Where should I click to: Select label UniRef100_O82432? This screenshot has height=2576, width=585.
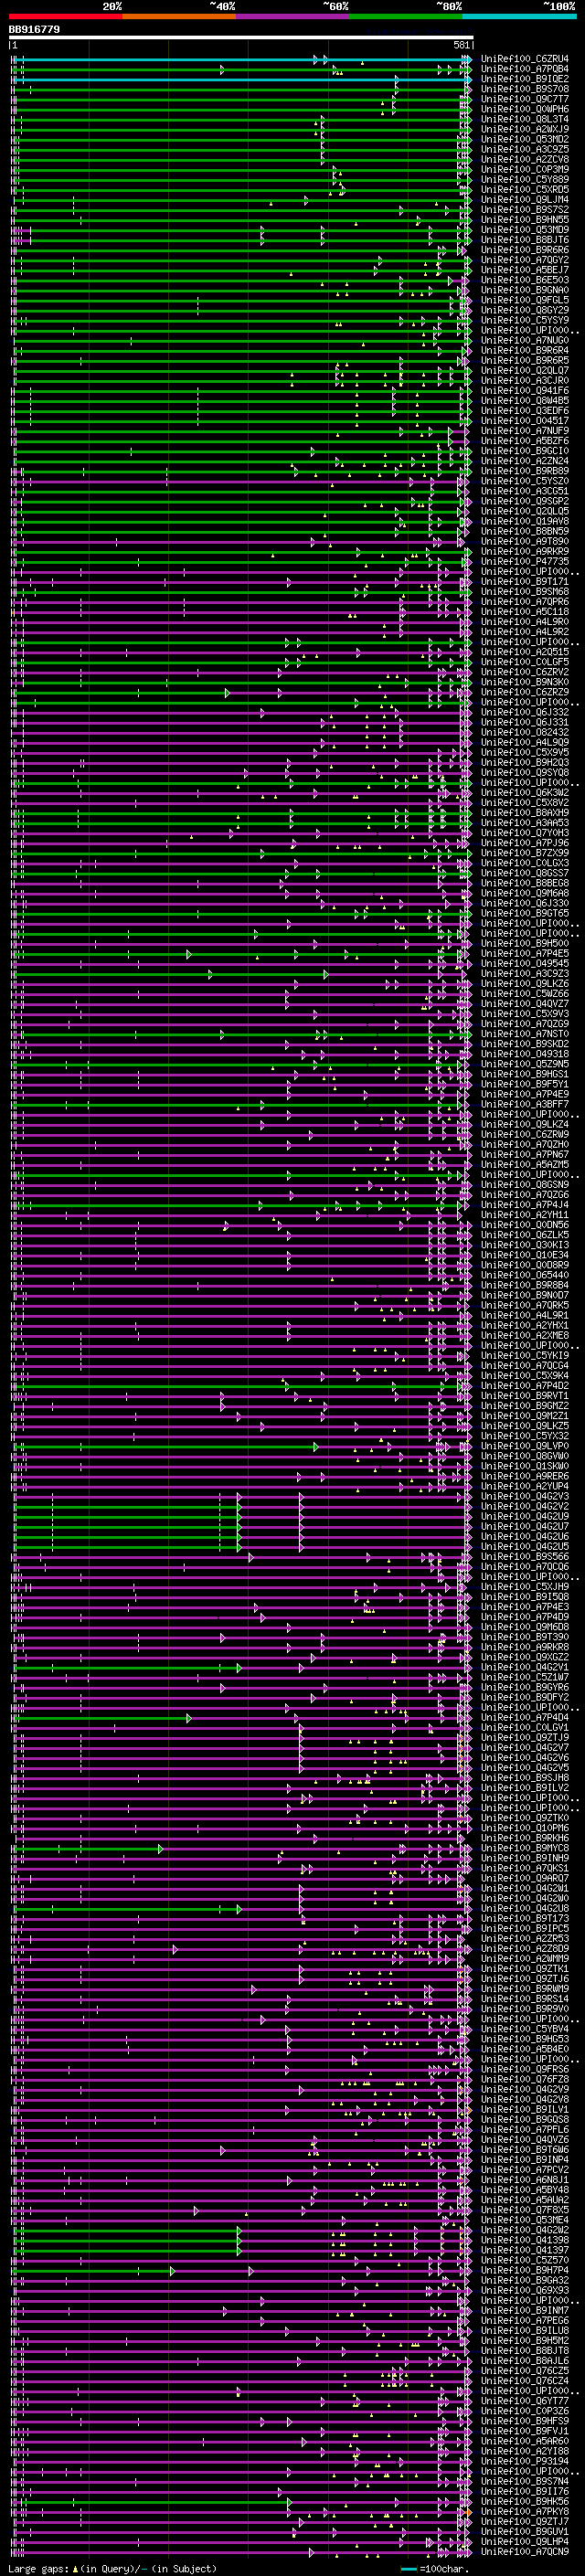tap(525, 732)
